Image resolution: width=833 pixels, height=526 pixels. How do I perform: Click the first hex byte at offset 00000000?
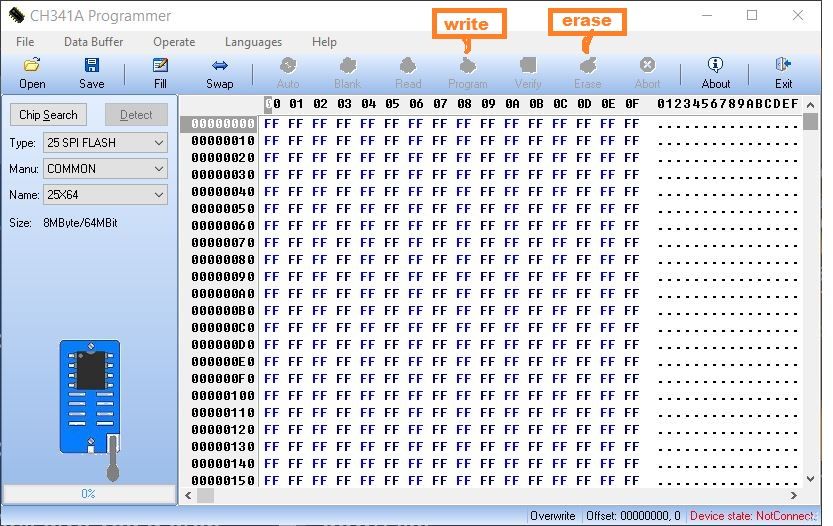point(270,124)
